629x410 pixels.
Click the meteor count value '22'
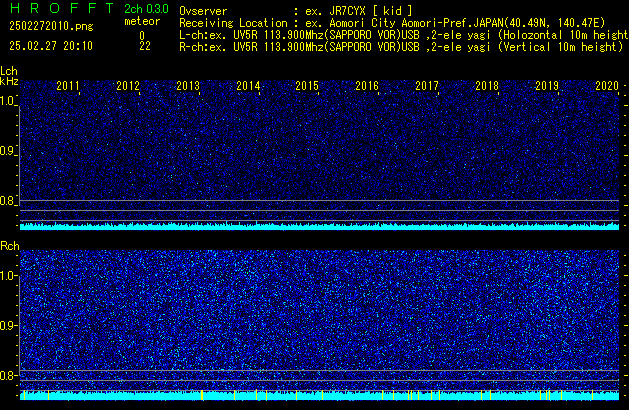145,46
